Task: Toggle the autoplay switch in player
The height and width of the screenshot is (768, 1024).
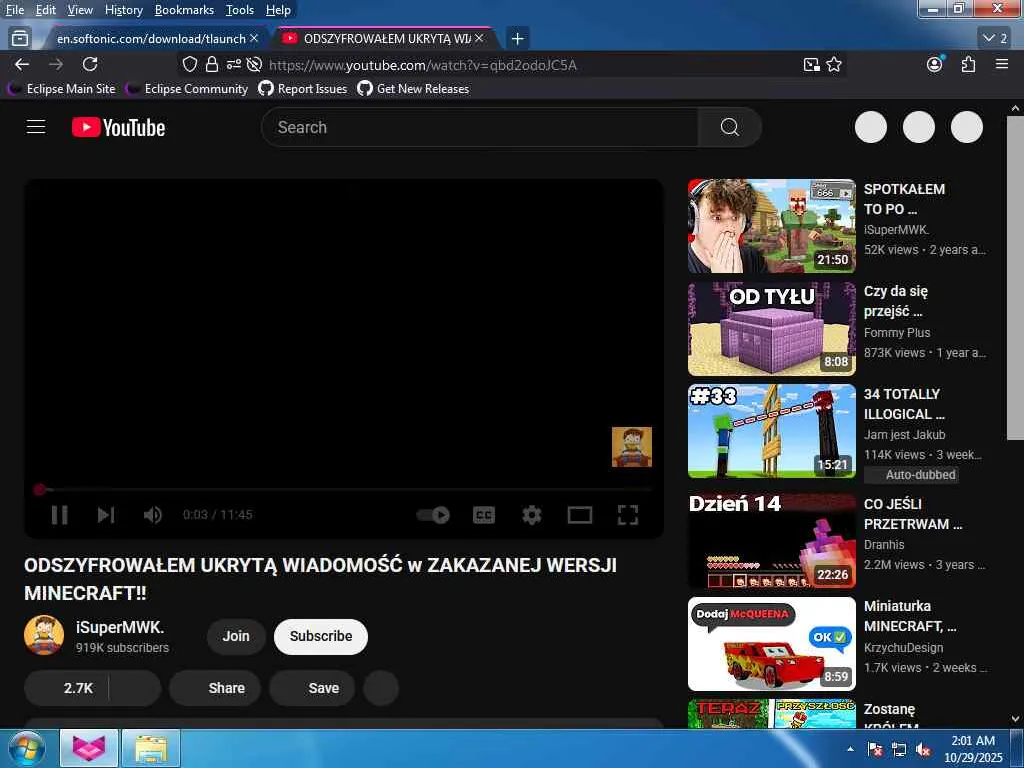Action: pyautogui.click(x=433, y=515)
